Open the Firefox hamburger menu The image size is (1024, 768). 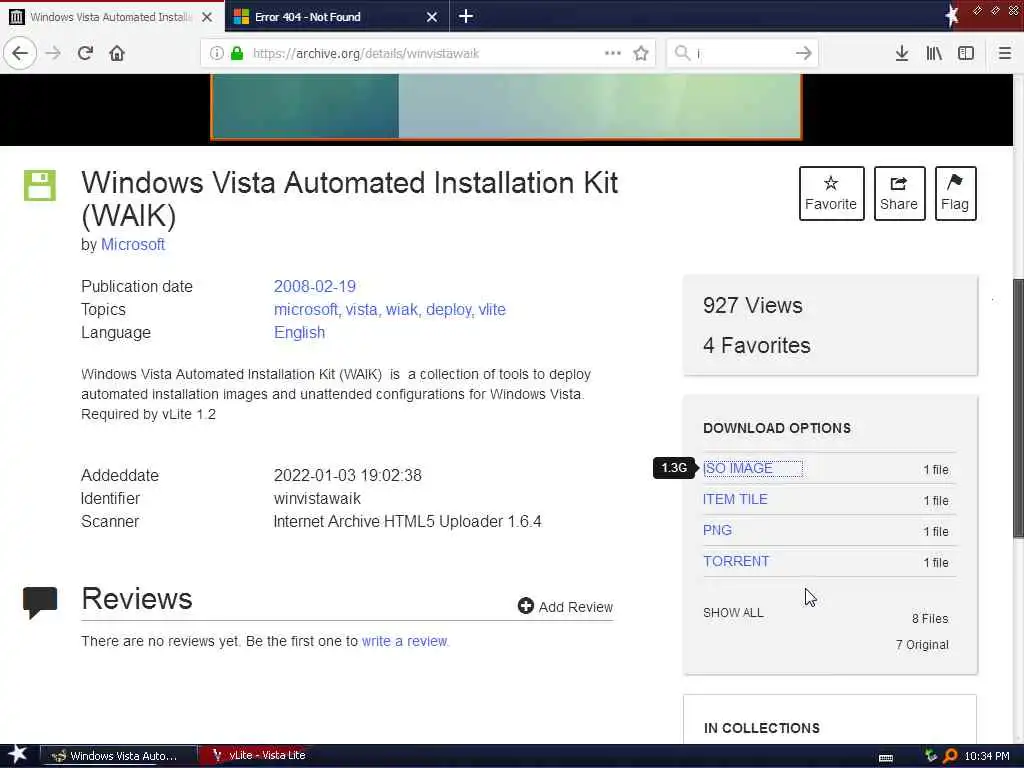[x=1004, y=53]
